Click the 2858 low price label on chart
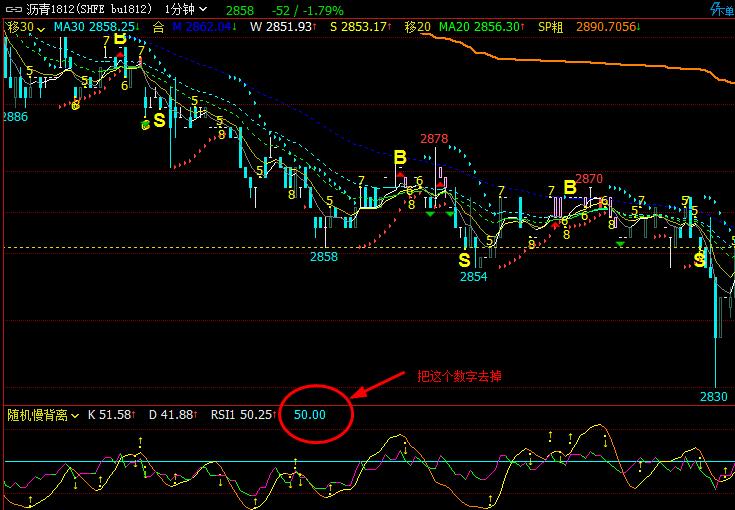The width and height of the screenshot is (735, 510). pyautogui.click(x=324, y=257)
